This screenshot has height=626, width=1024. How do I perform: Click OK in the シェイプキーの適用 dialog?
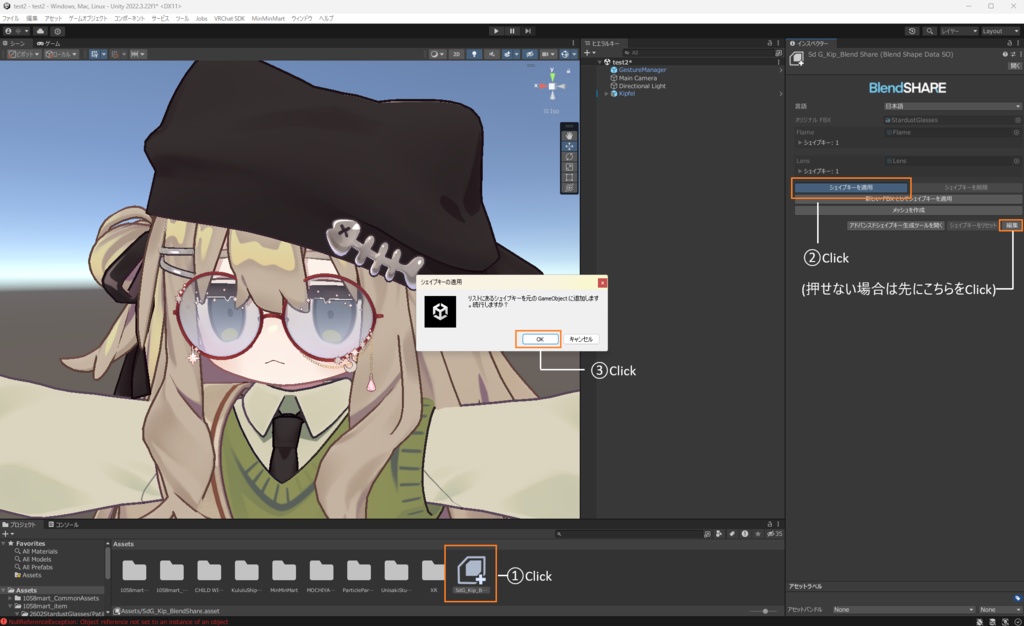[539, 339]
